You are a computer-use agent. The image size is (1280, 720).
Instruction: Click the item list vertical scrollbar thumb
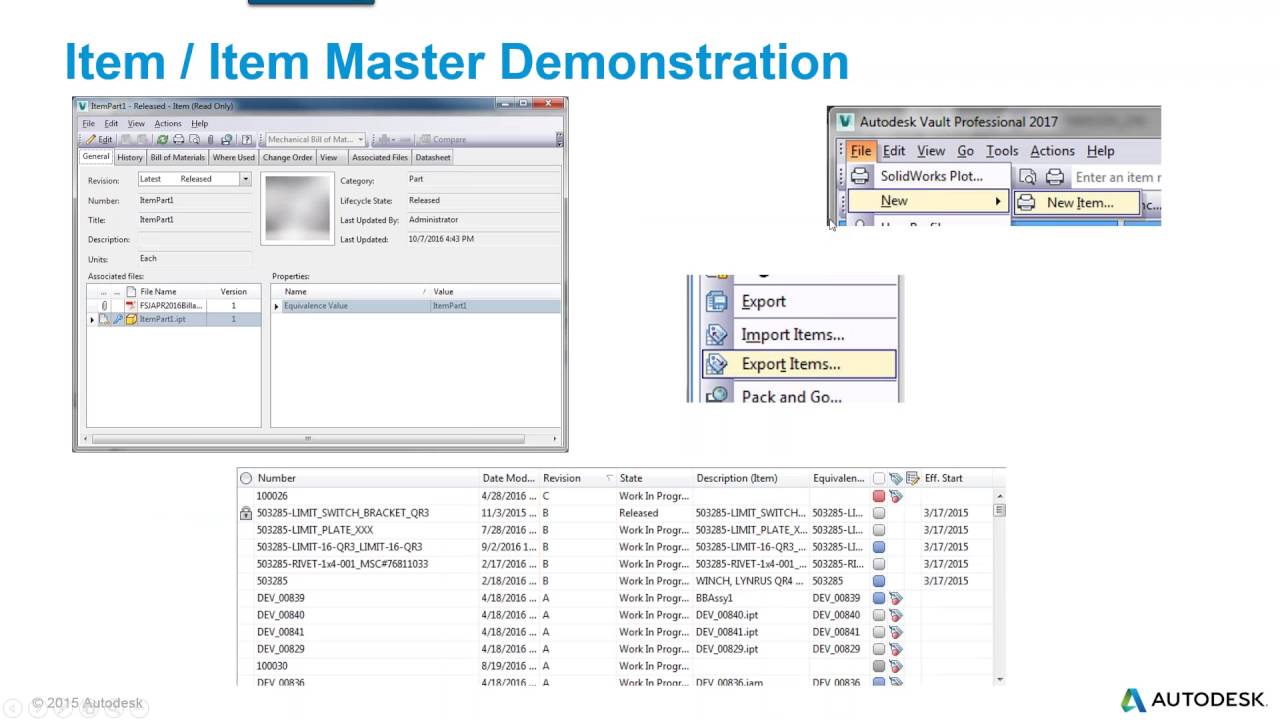click(x=999, y=509)
